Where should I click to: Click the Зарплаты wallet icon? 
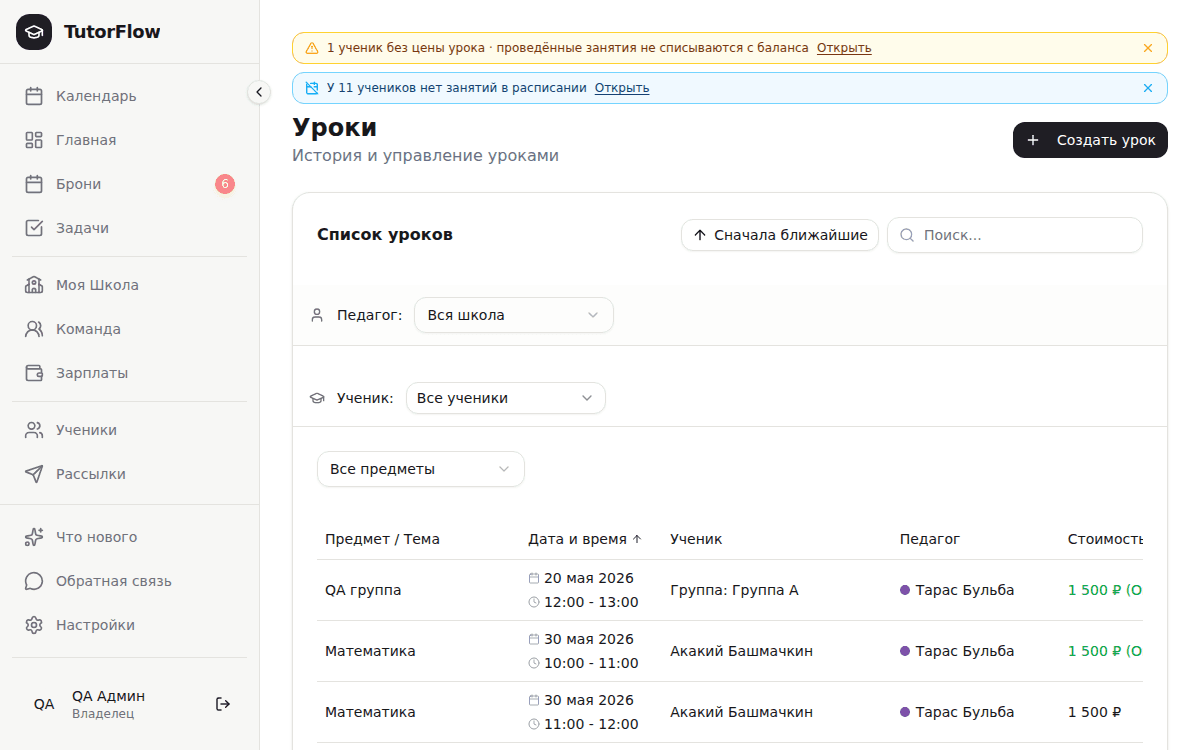tap(34, 373)
